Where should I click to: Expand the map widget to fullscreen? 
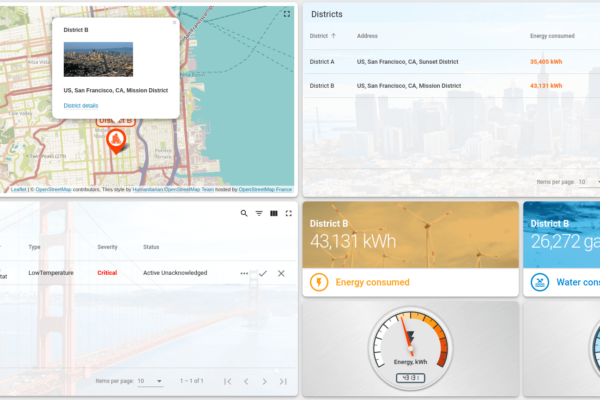tap(287, 14)
